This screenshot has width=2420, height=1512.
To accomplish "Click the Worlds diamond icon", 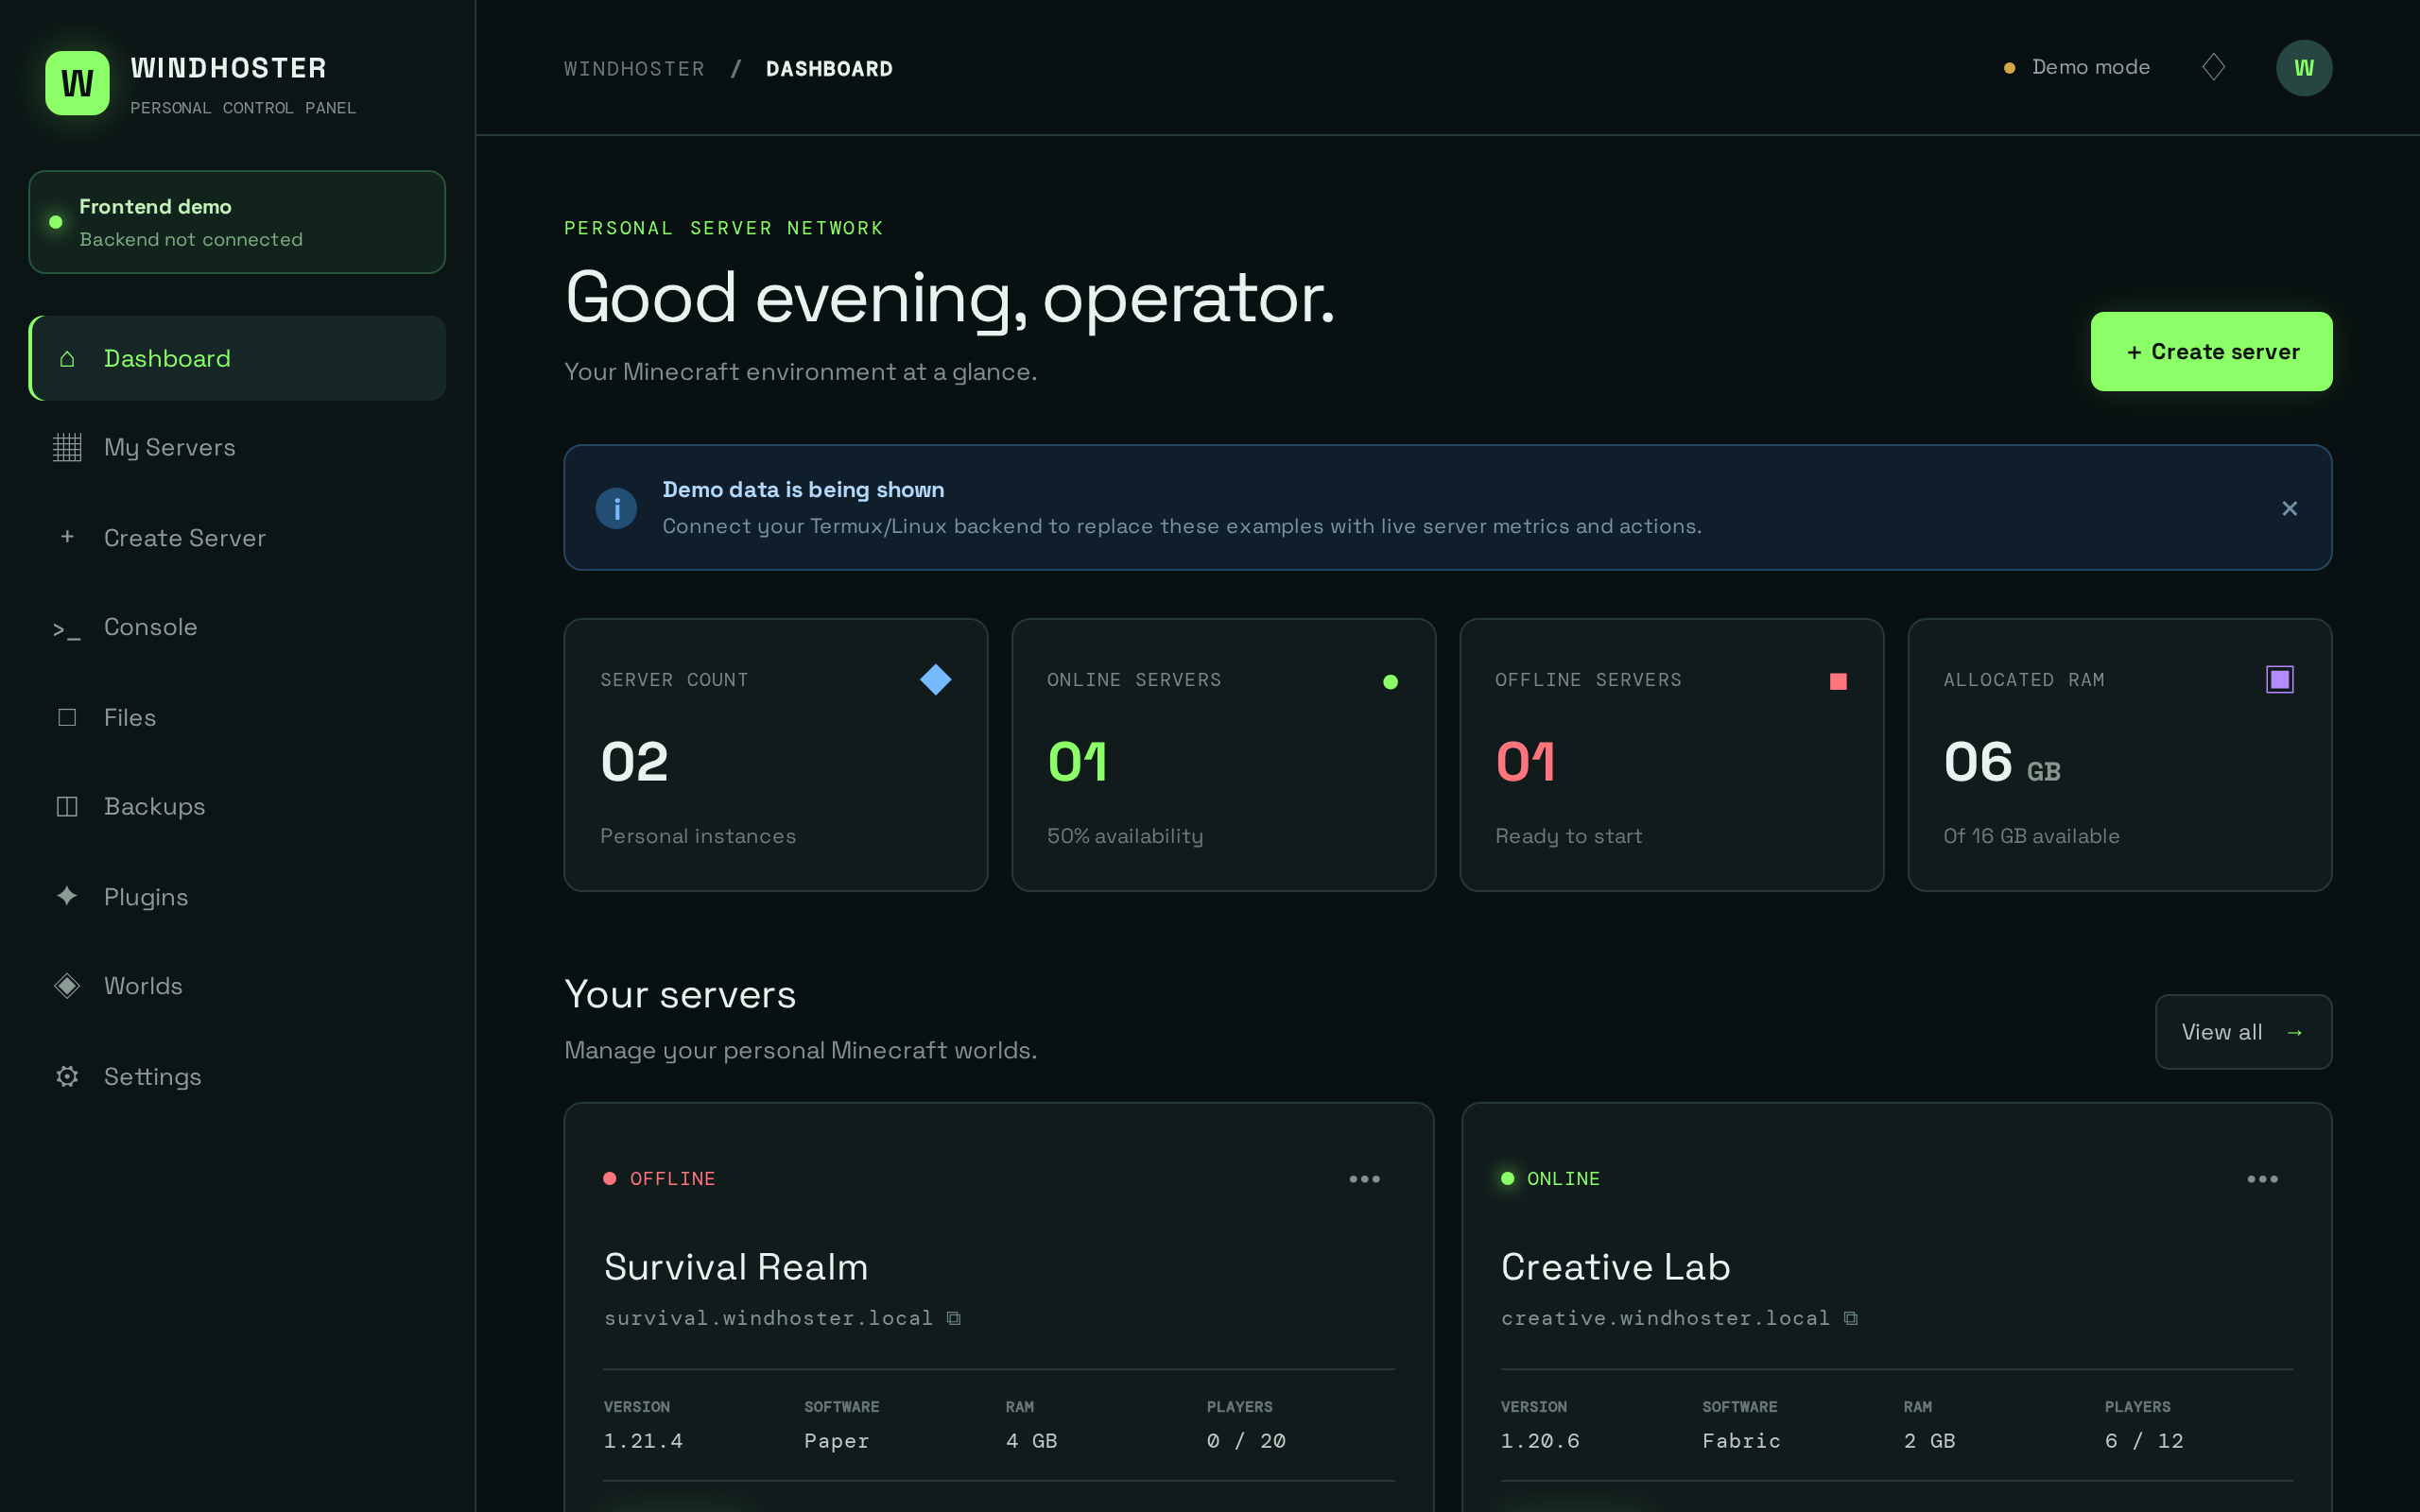I will pyautogui.click(x=67, y=986).
